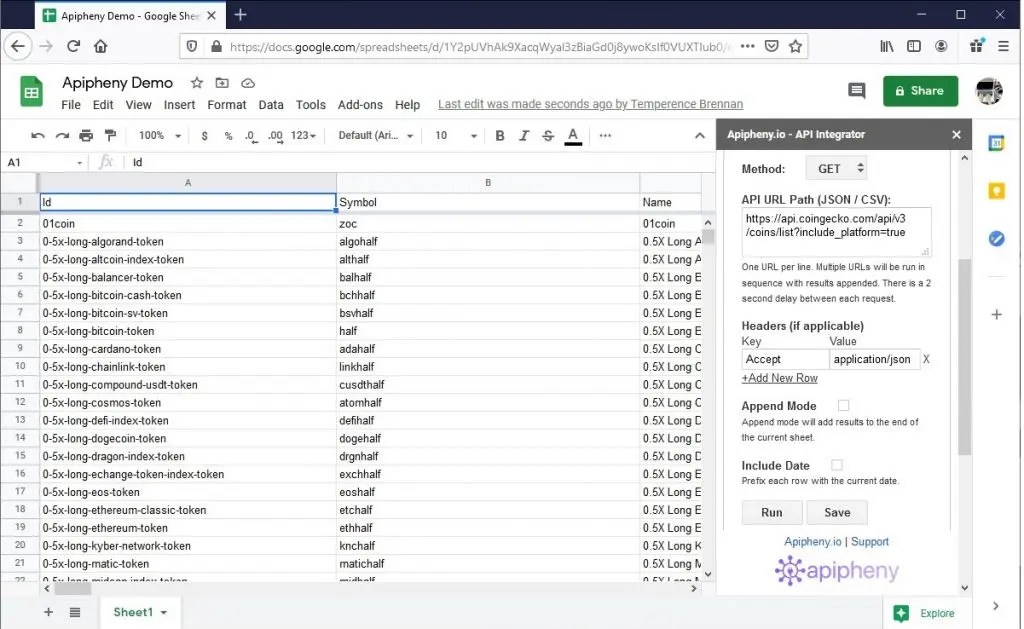This screenshot has width=1024, height=629.
Task: Increase decimal places button
Action: (x=276, y=136)
